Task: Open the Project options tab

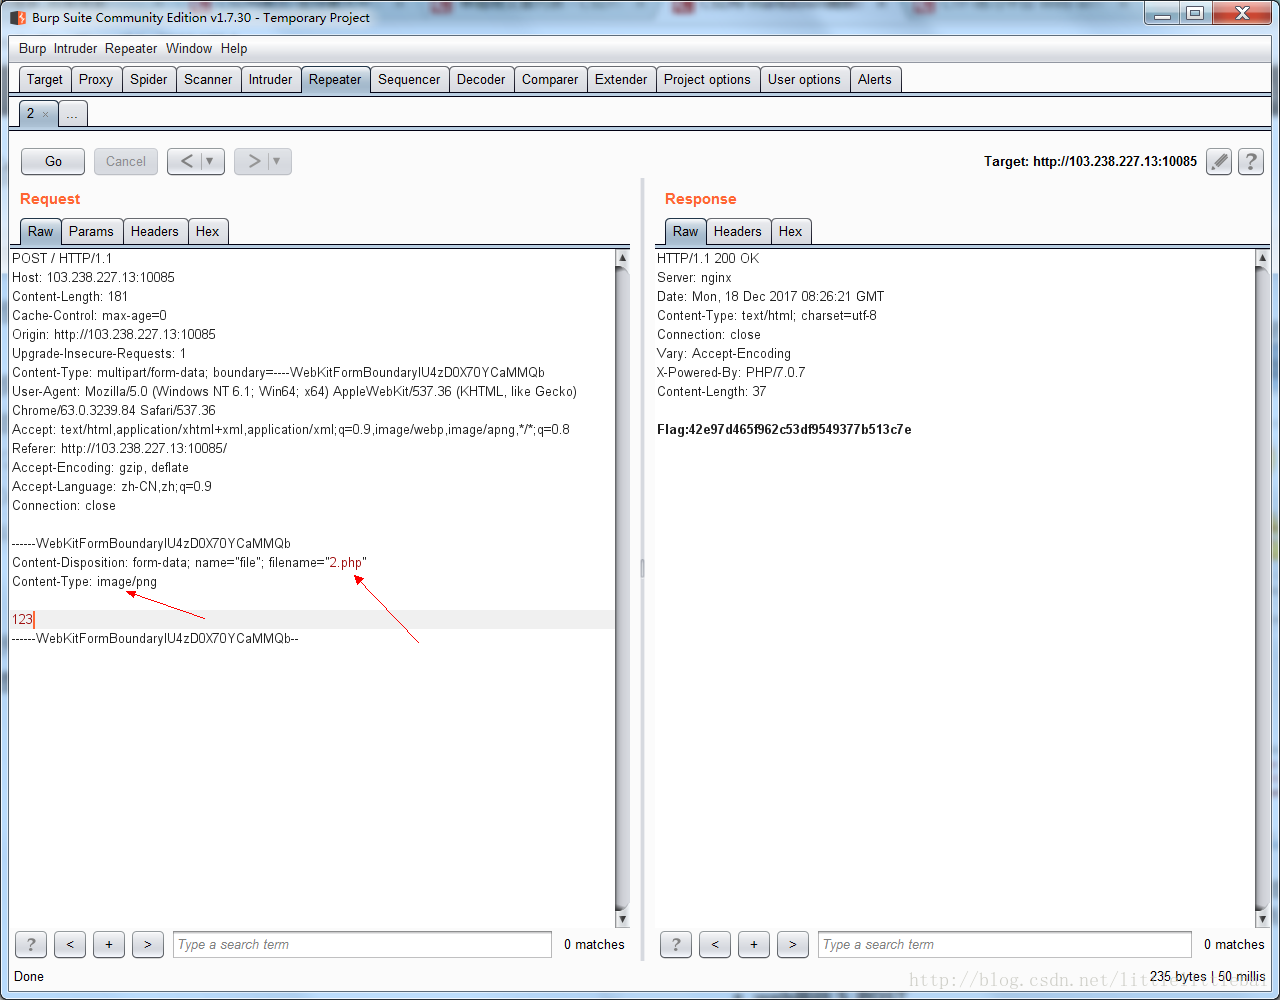Action: [x=707, y=79]
